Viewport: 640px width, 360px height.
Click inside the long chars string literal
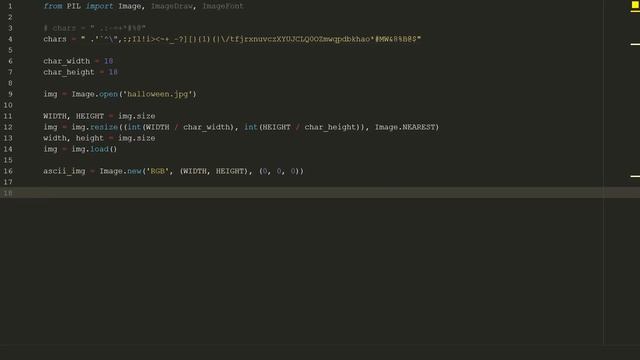coord(251,39)
